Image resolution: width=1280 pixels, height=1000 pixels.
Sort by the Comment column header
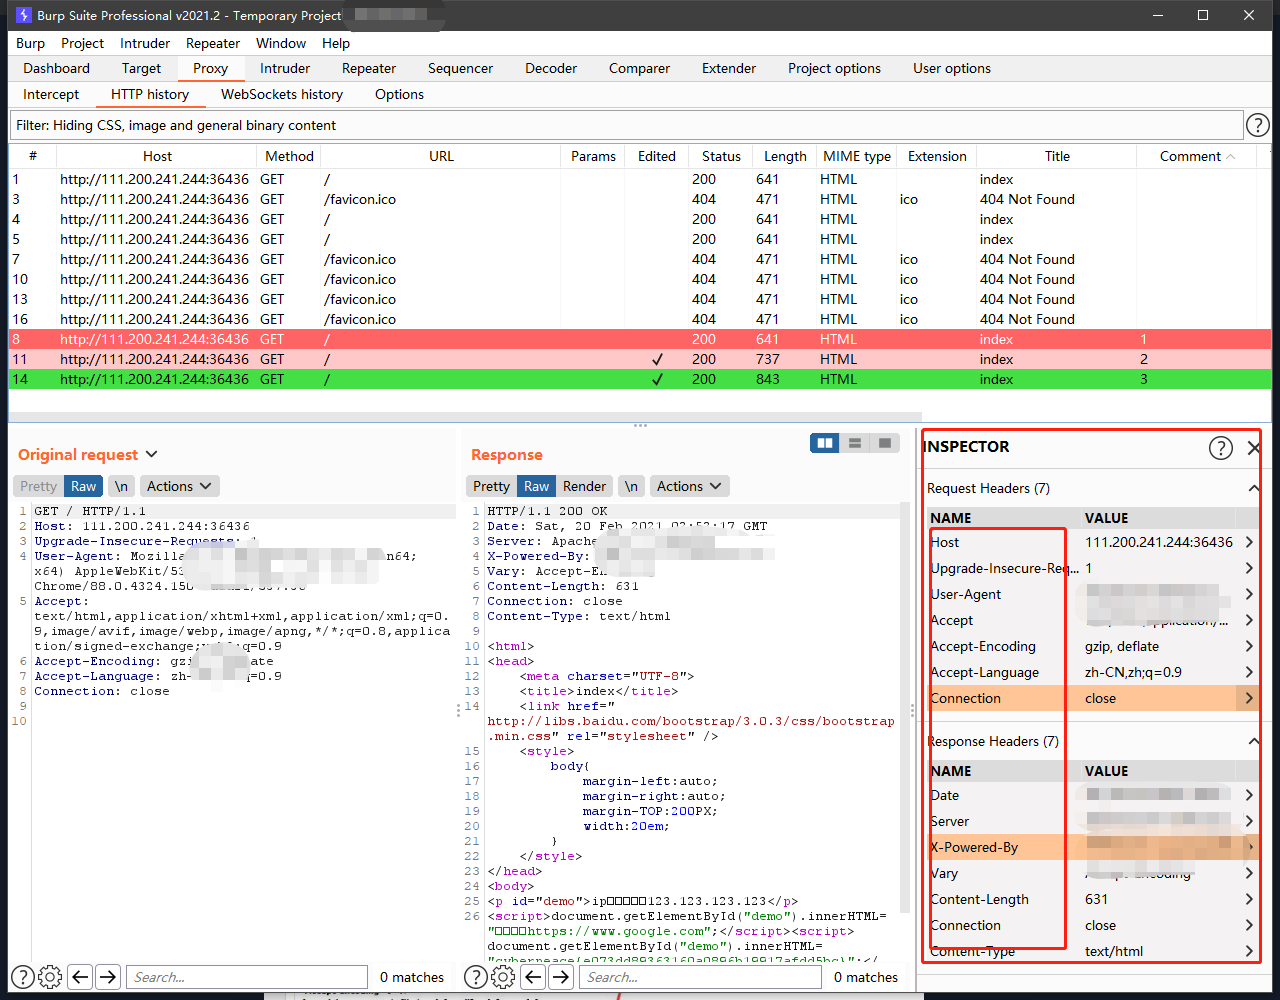coord(1197,156)
